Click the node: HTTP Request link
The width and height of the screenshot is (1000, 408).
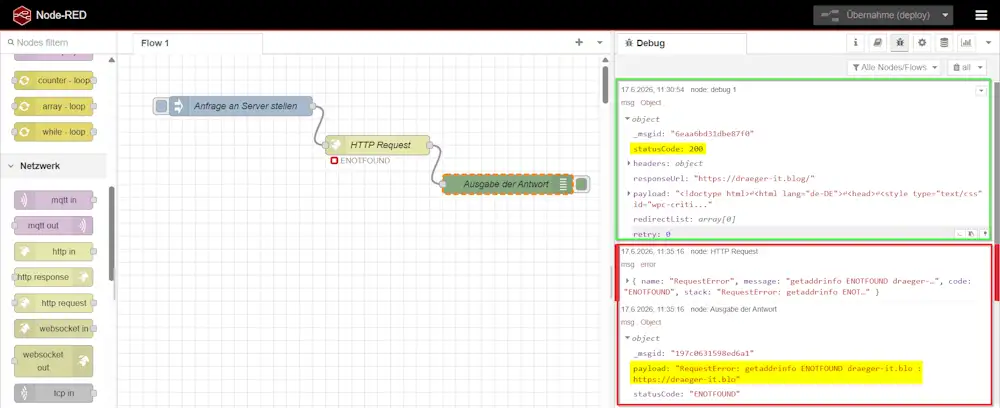click(x=724, y=252)
